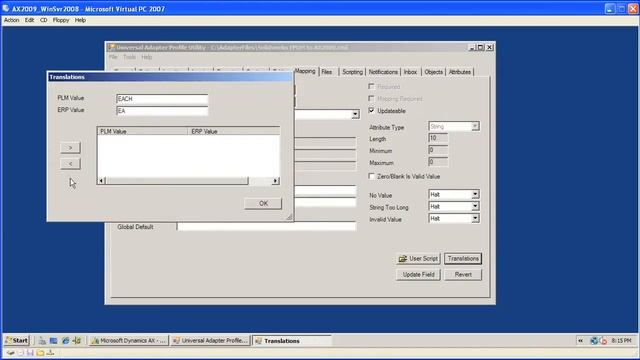Click the Internet Explorer quick launch icon
This screenshot has width=640, height=360.
[65, 340]
